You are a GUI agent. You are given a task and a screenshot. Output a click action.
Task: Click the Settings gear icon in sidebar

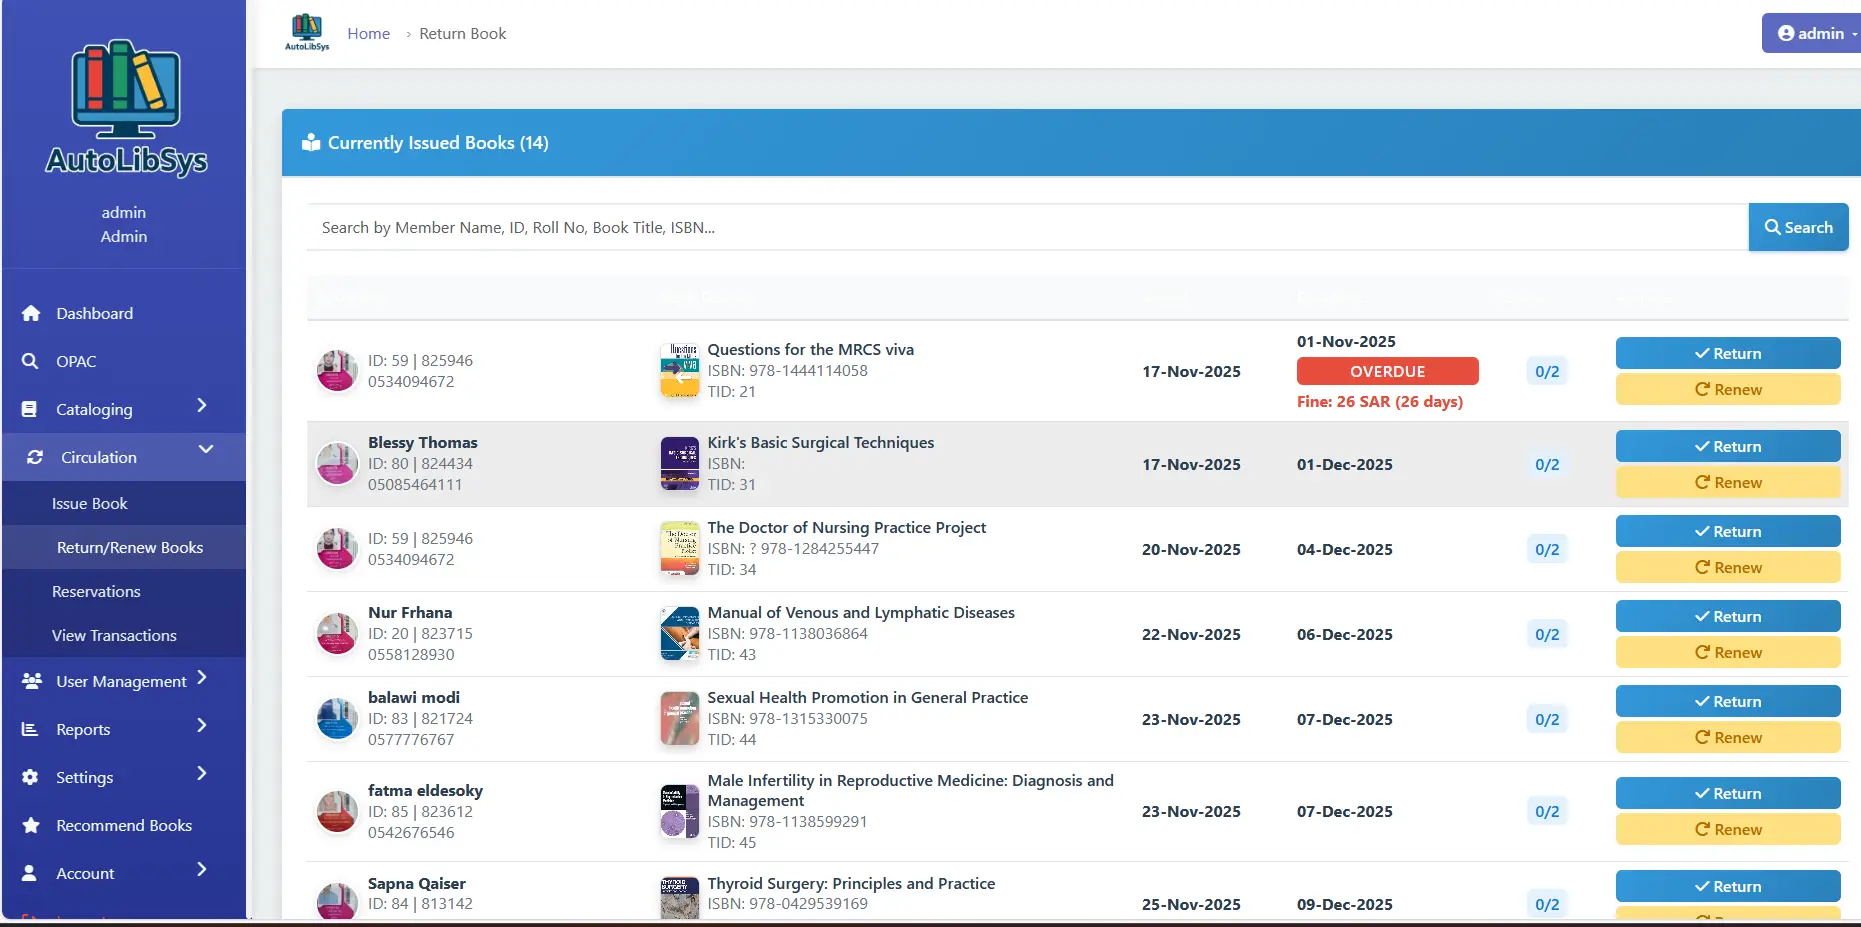pyautogui.click(x=31, y=777)
